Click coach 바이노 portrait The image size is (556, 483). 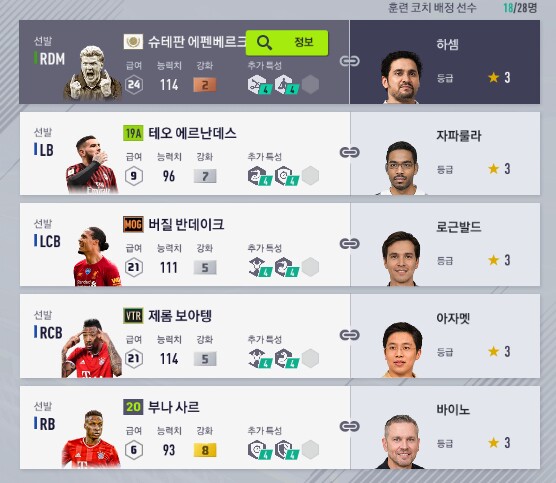coord(401,442)
